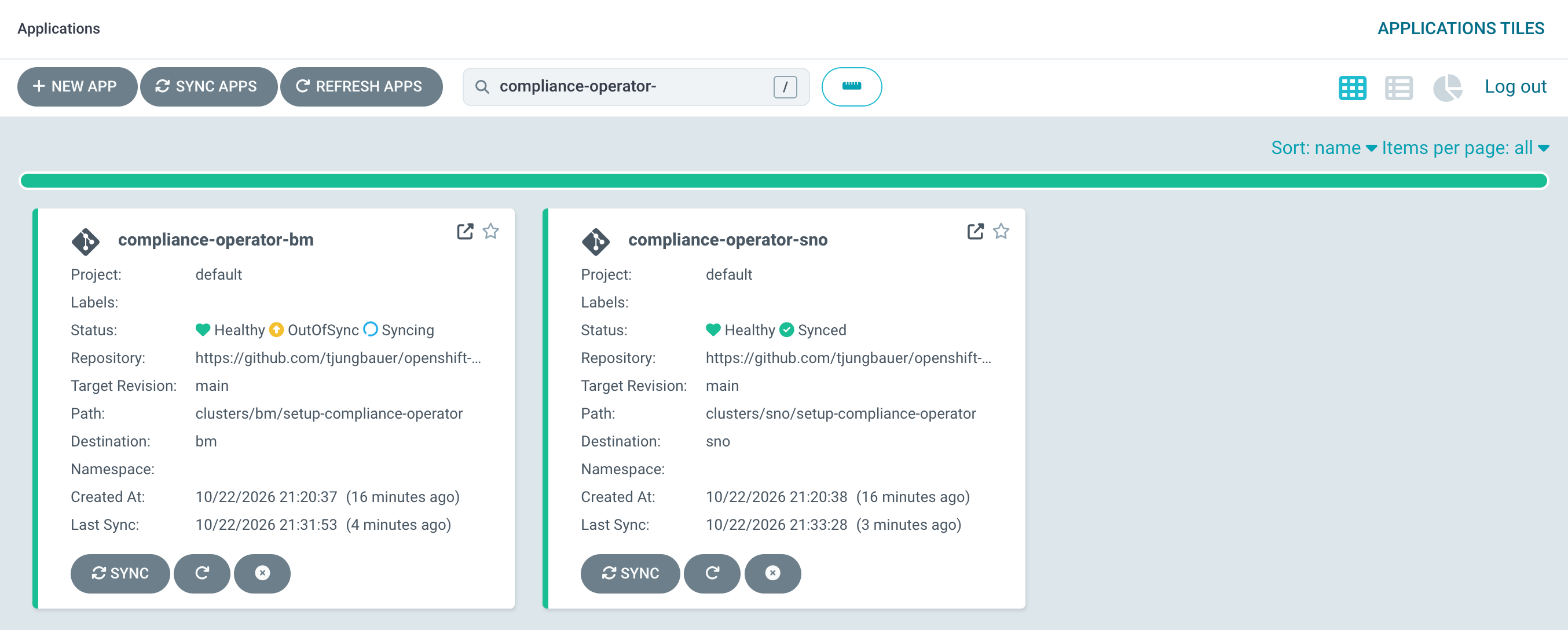
Task: Click SYNC APPS button
Action: pyautogui.click(x=207, y=86)
